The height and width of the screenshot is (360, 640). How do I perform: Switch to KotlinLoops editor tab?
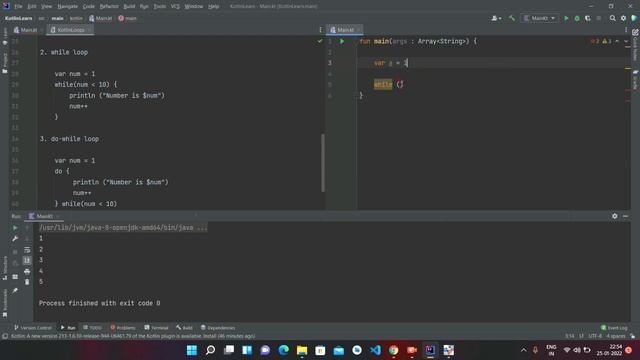[x=70, y=30]
